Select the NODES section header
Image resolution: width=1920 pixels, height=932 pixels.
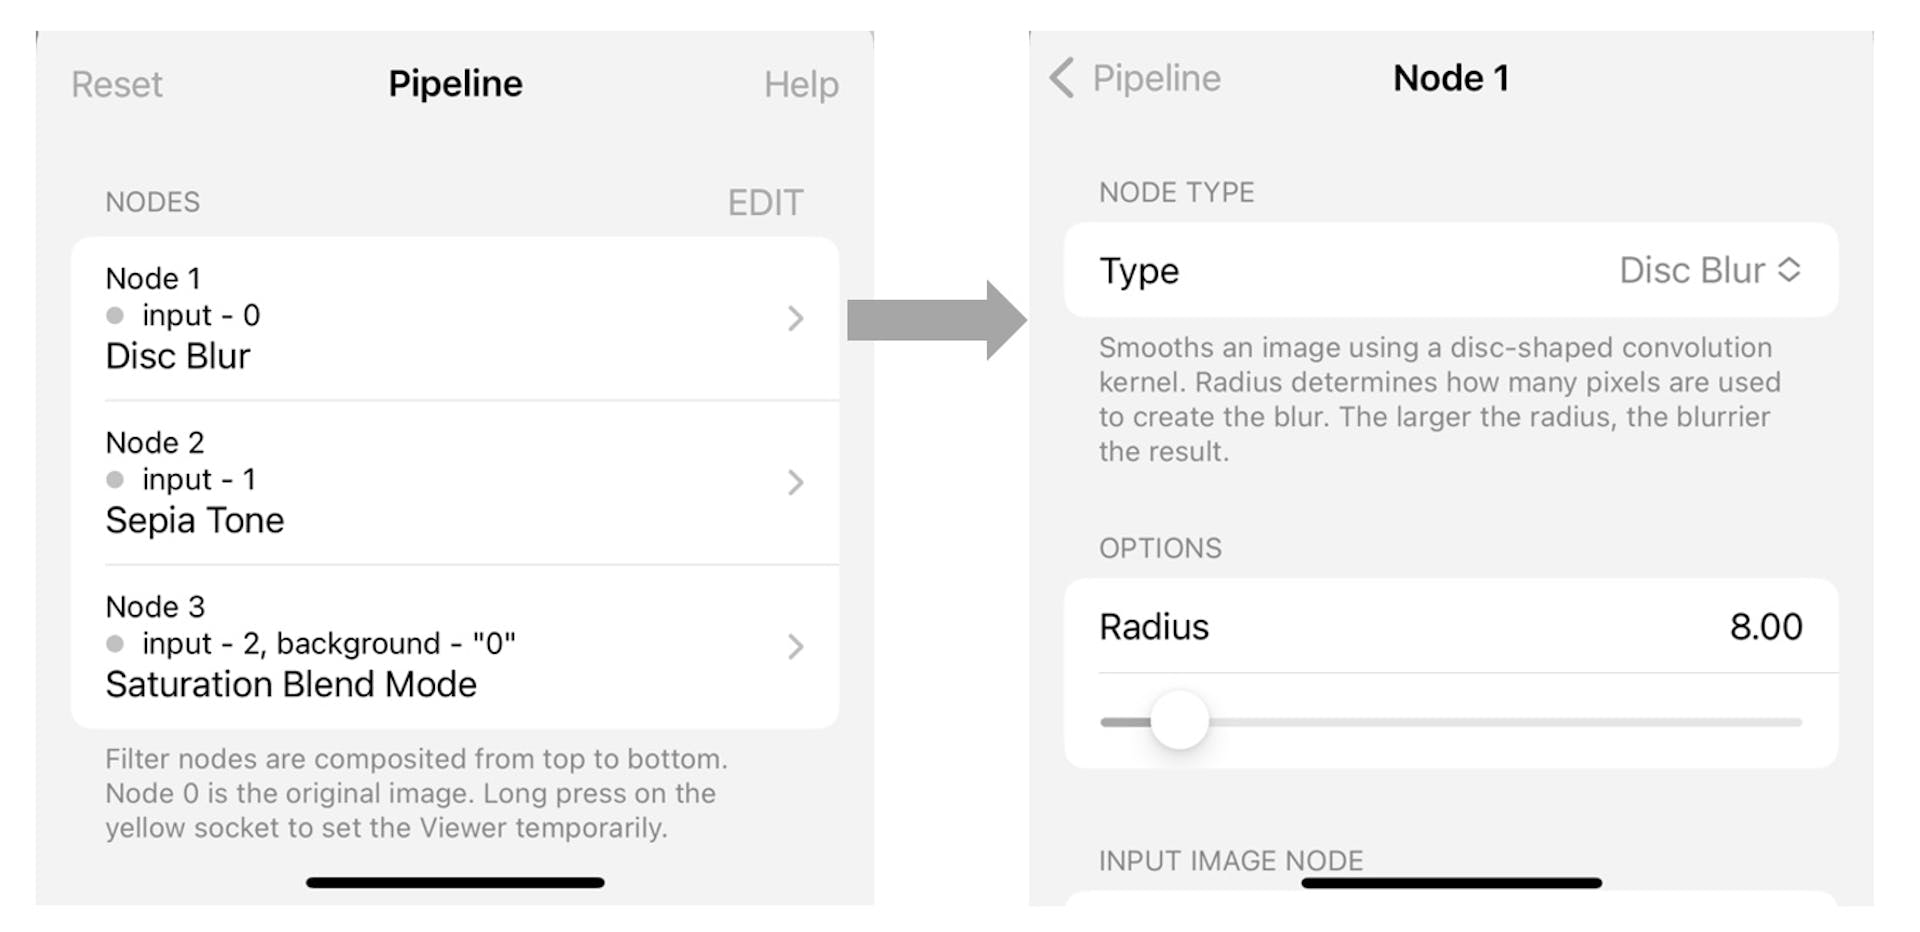pos(152,202)
